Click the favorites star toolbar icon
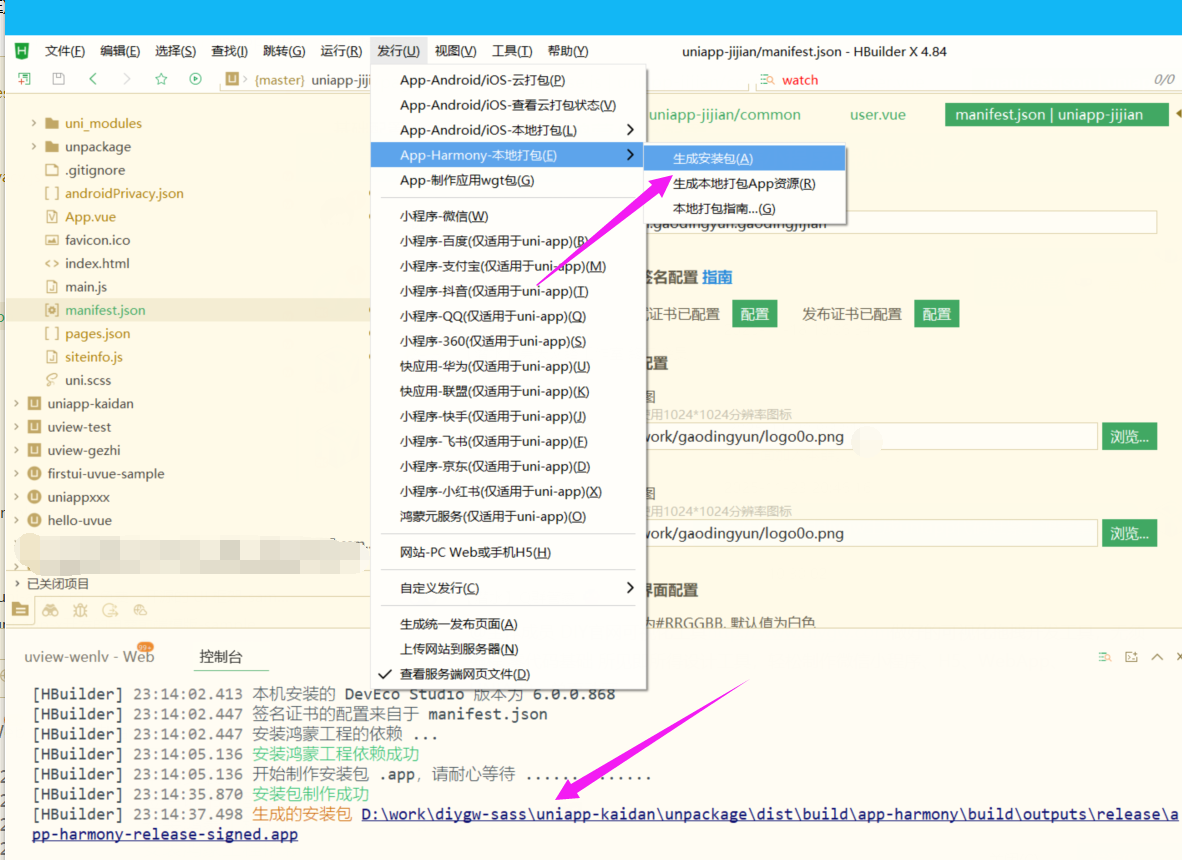Viewport: 1182px width, 860px height. tap(161, 78)
